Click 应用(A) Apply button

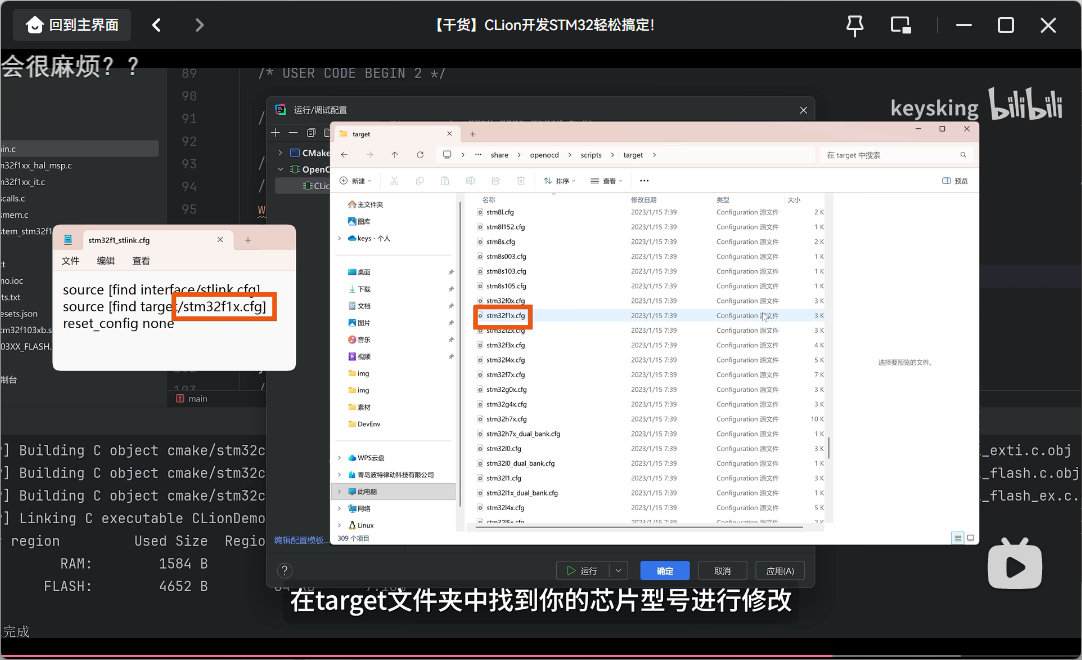coord(780,571)
